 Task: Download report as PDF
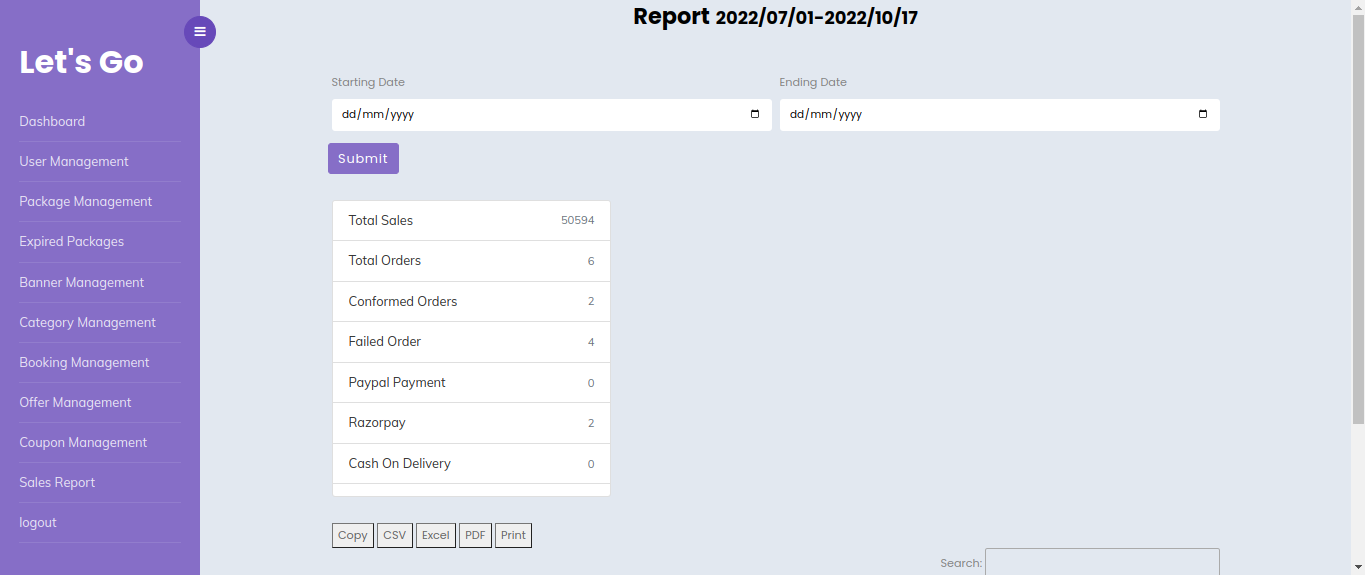pyautogui.click(x=475, y=535)
